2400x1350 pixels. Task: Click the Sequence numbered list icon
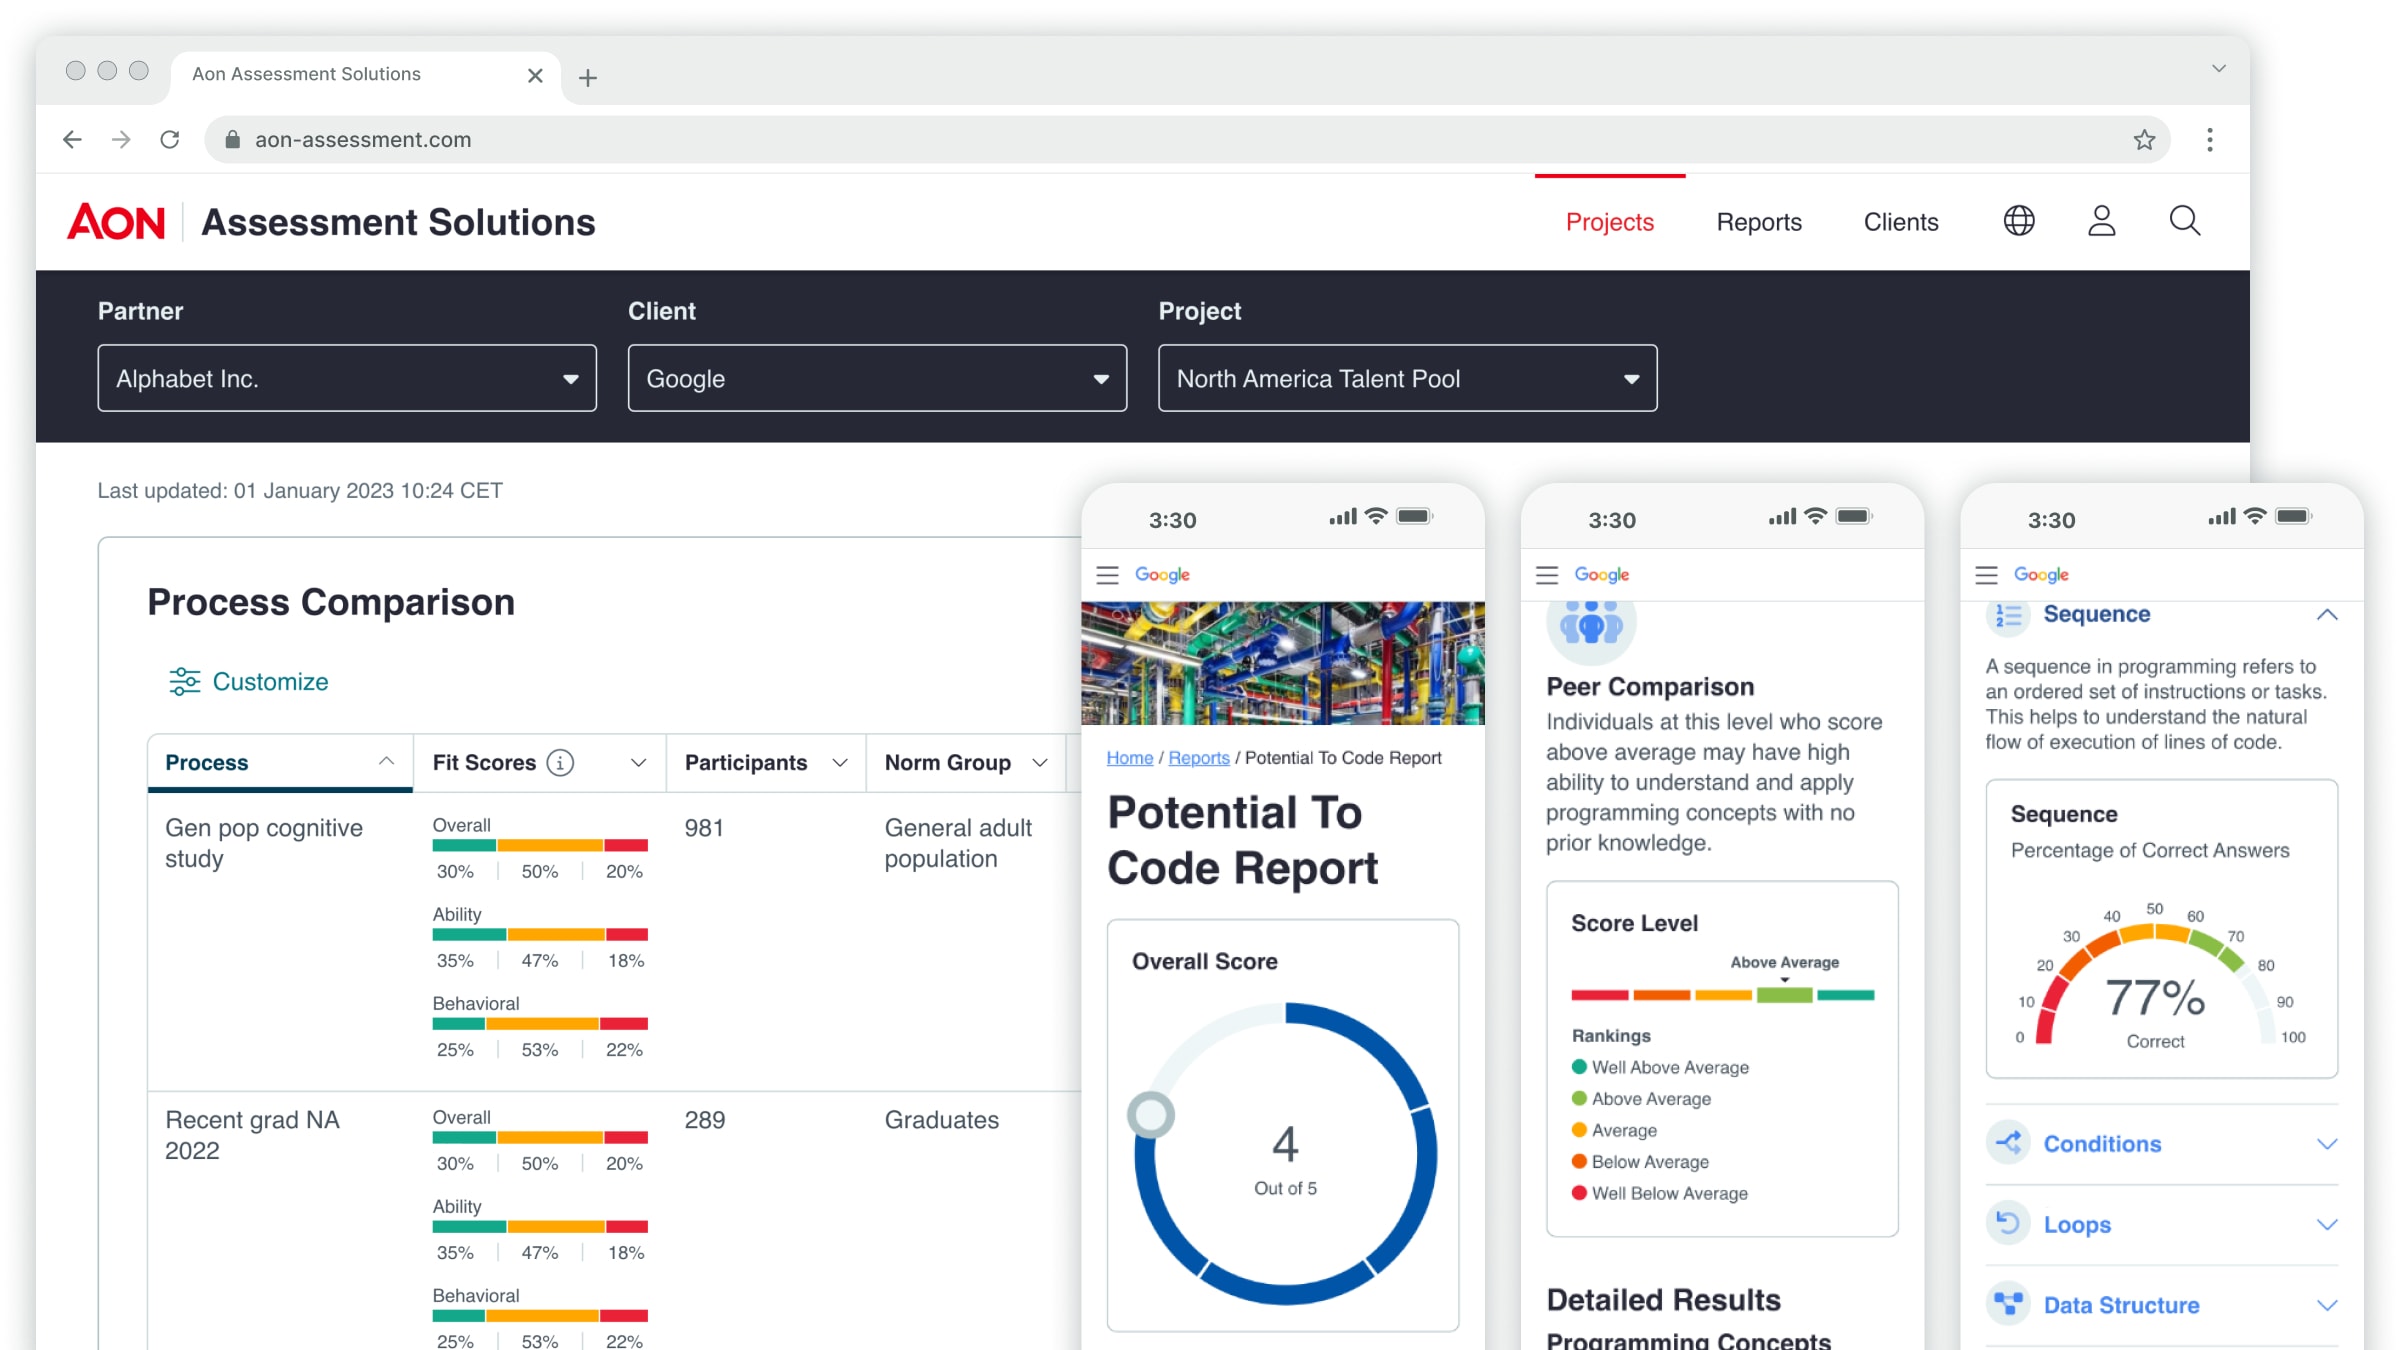(2008, 615)
